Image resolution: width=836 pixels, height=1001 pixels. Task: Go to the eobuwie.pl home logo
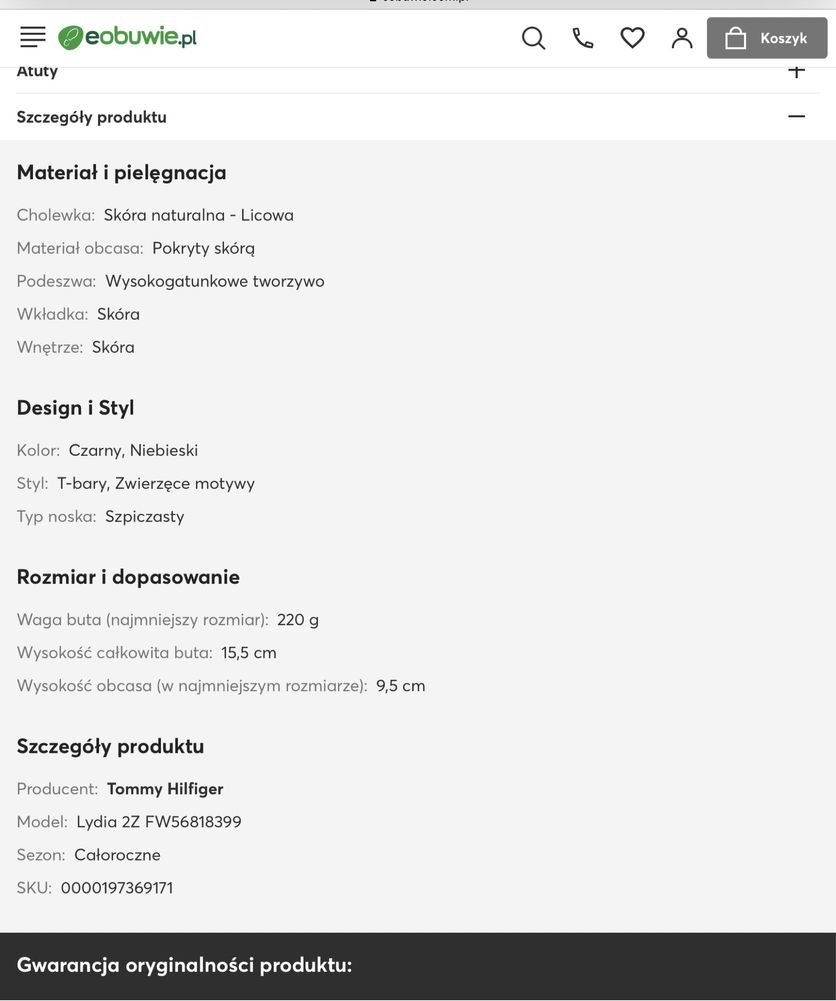pyautogui.click(x=127, y=37)
